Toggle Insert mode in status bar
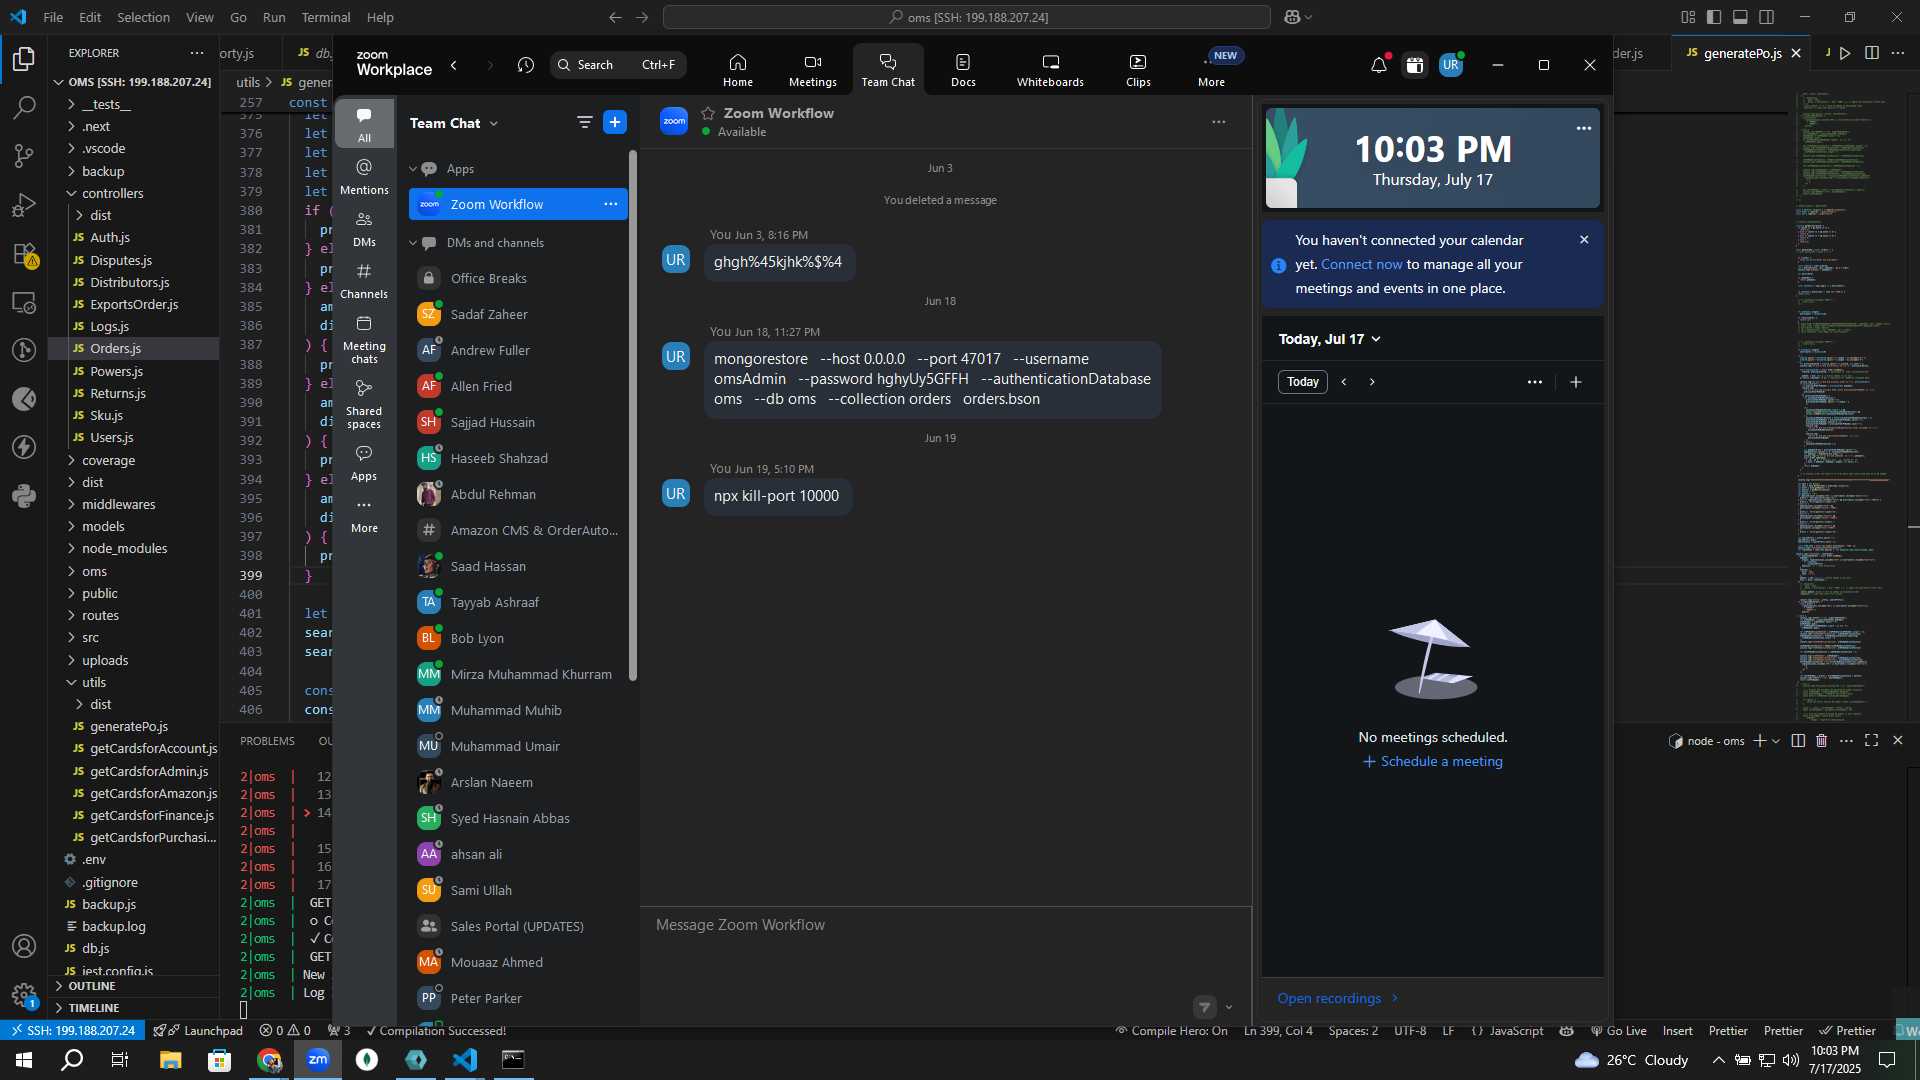1920x1080 pixels. pos(1678,1031)
